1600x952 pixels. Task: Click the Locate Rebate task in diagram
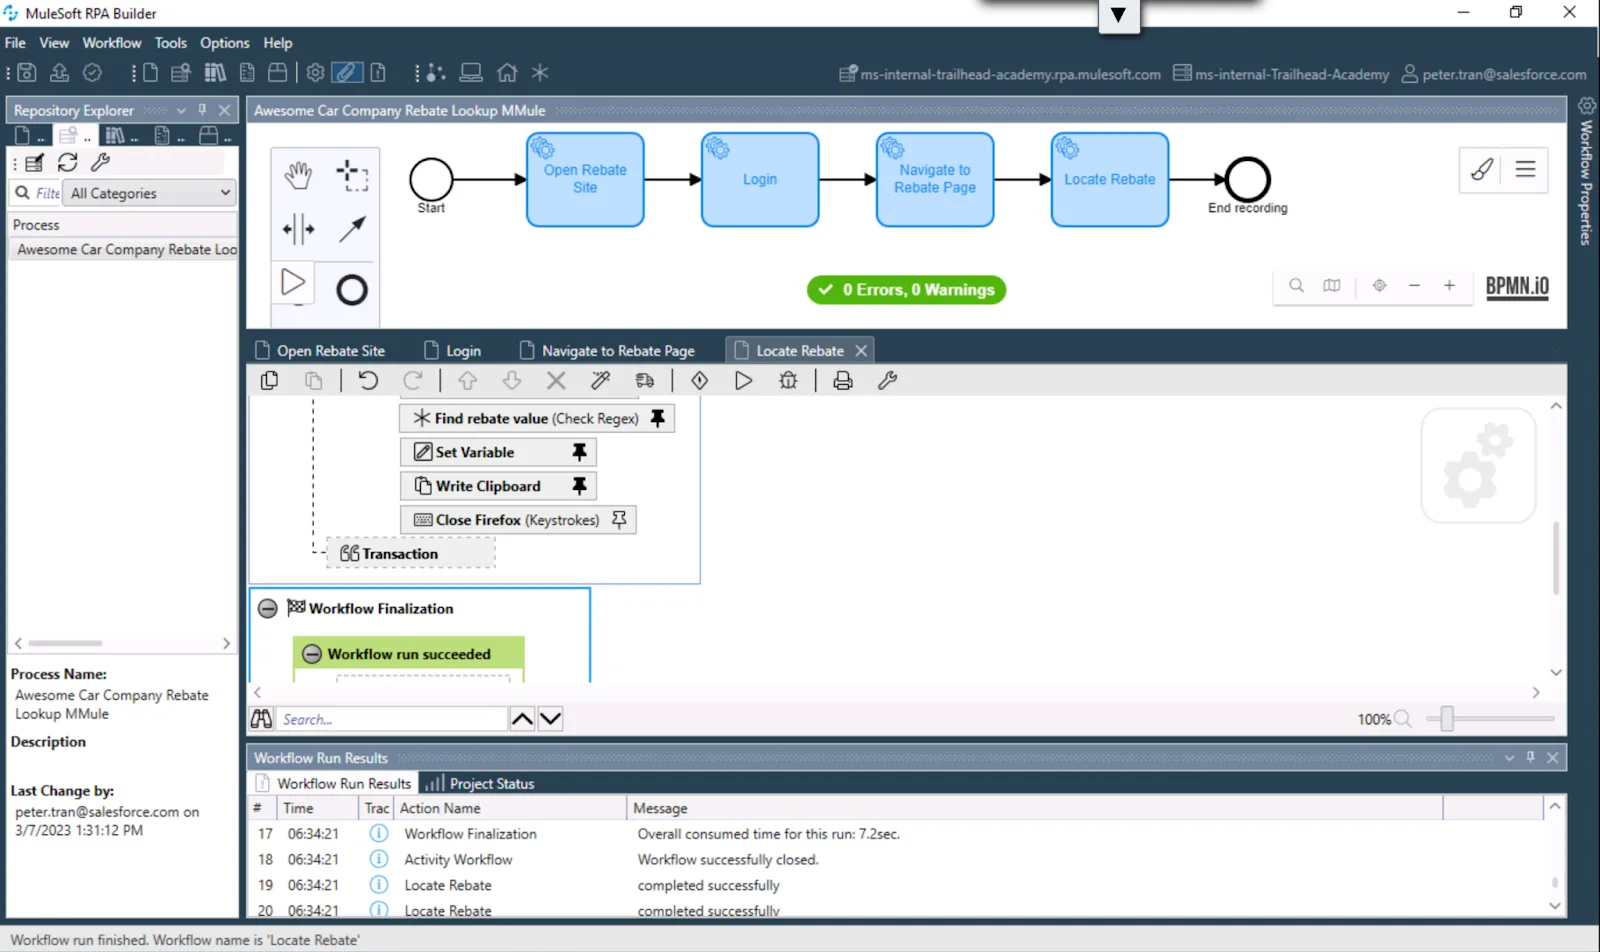click(x=1110, y=180)
